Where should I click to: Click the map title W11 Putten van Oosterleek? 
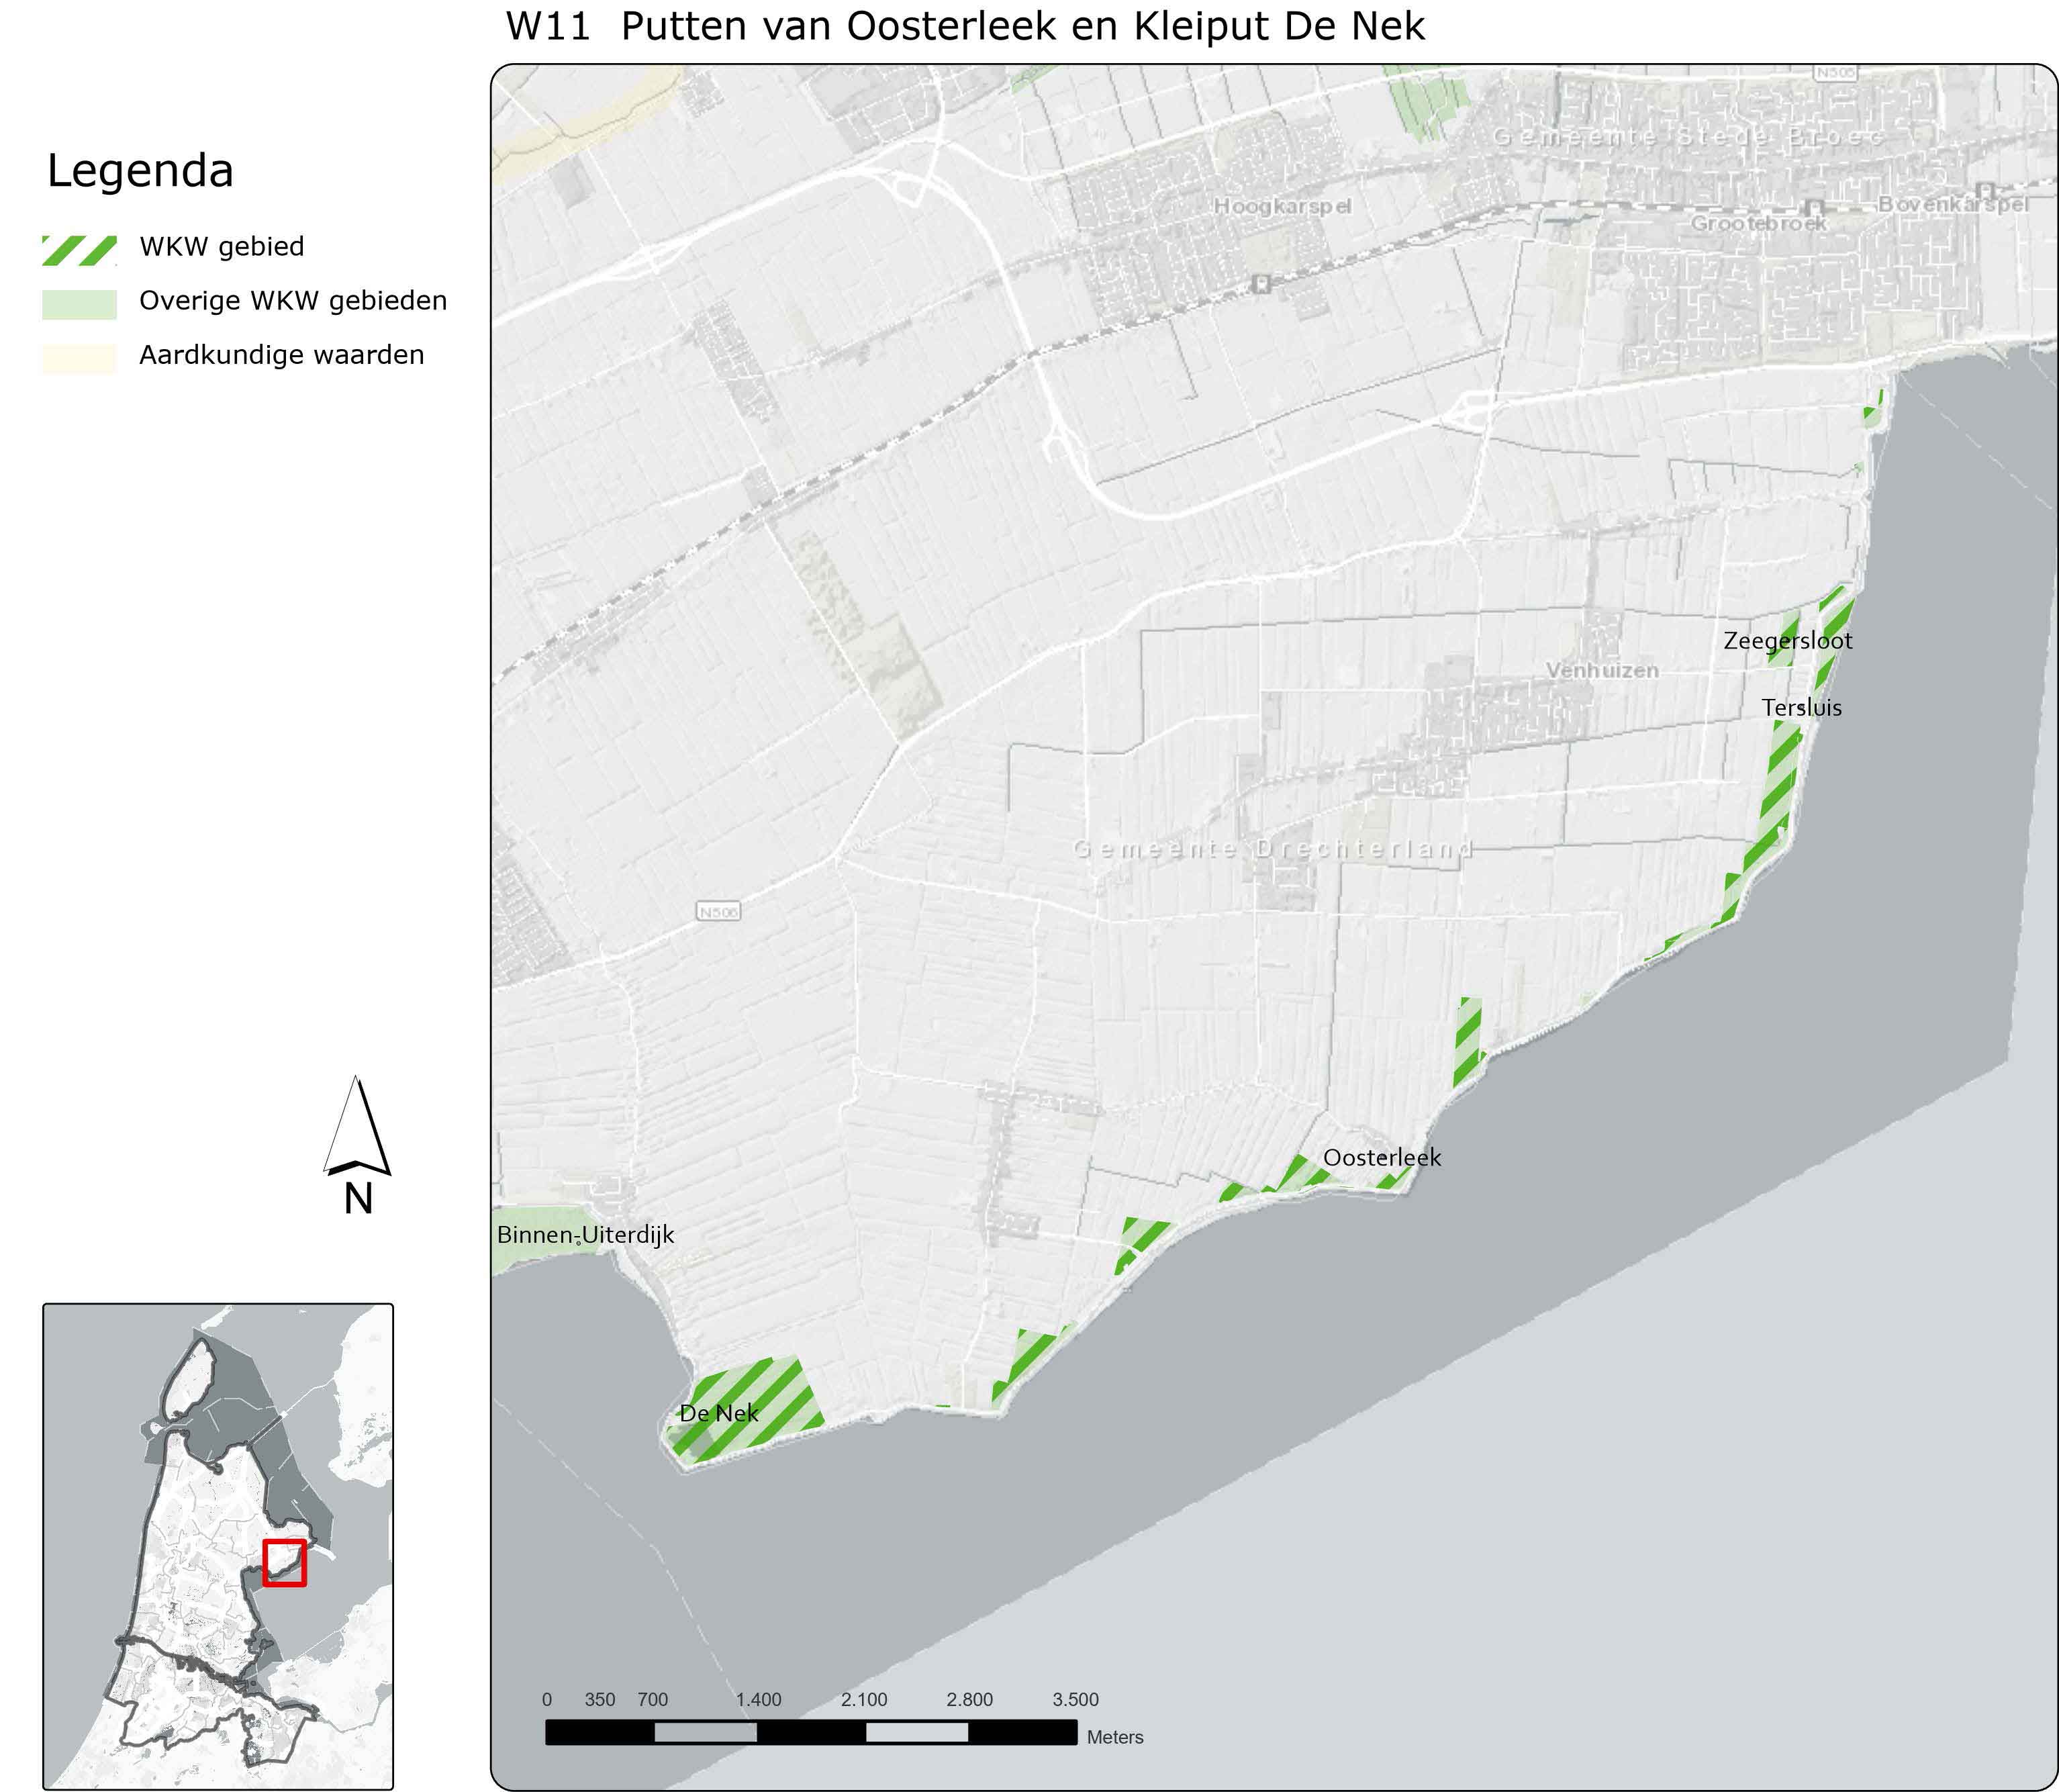tap(965, 26)
